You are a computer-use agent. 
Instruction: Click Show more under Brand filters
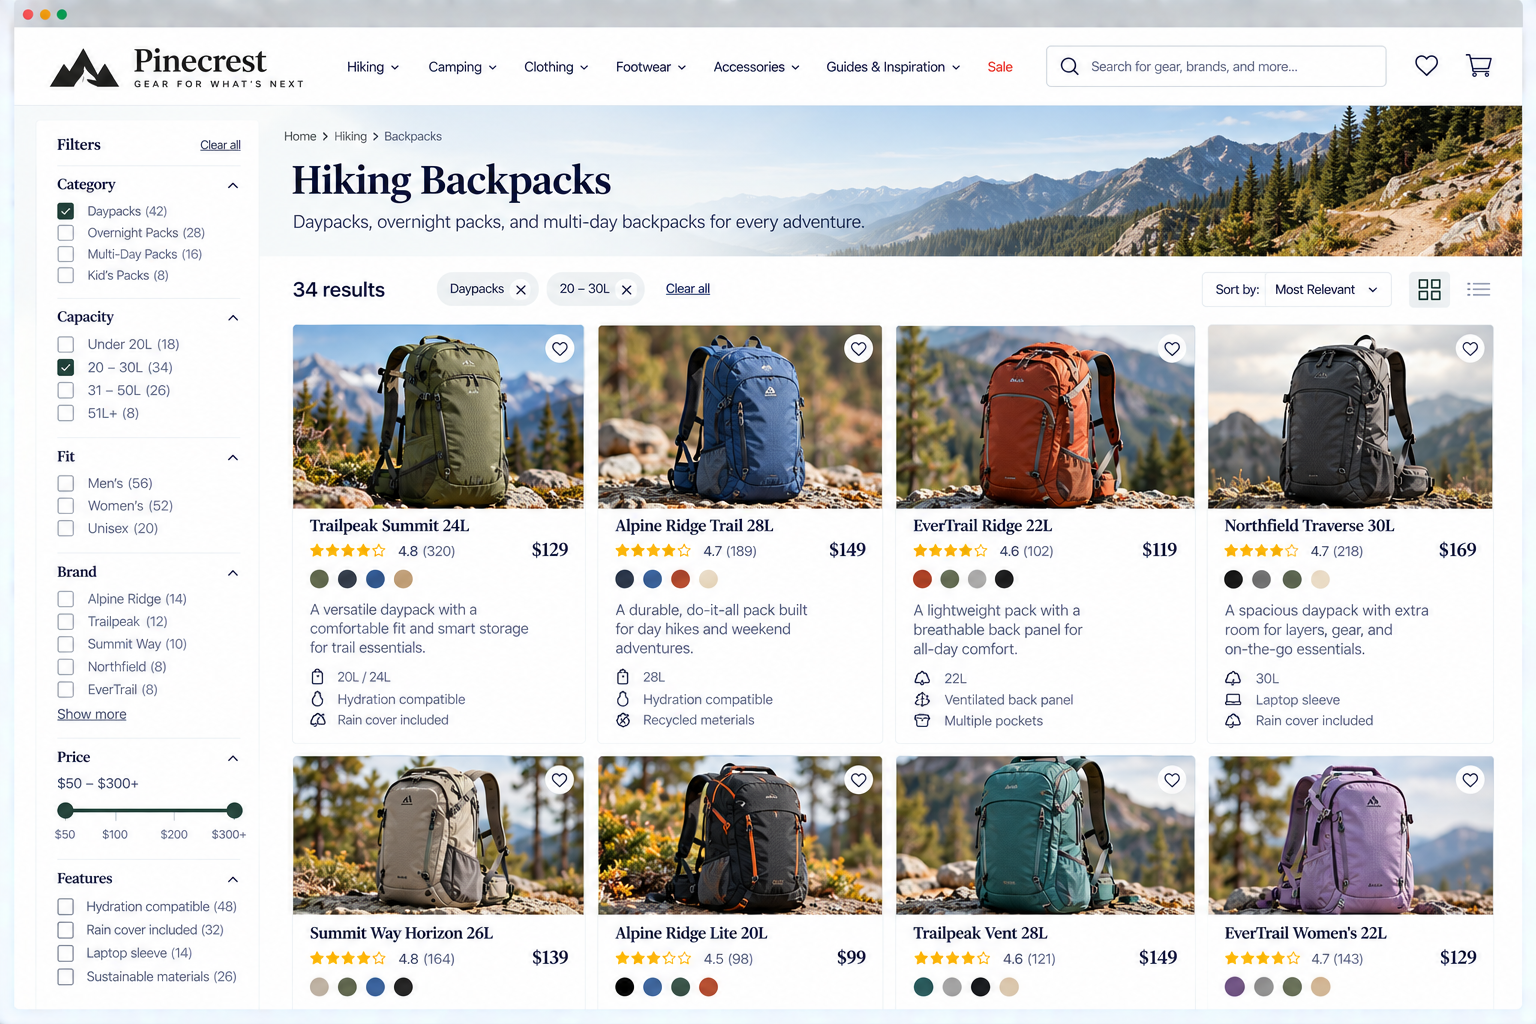(x=92, y=714)
